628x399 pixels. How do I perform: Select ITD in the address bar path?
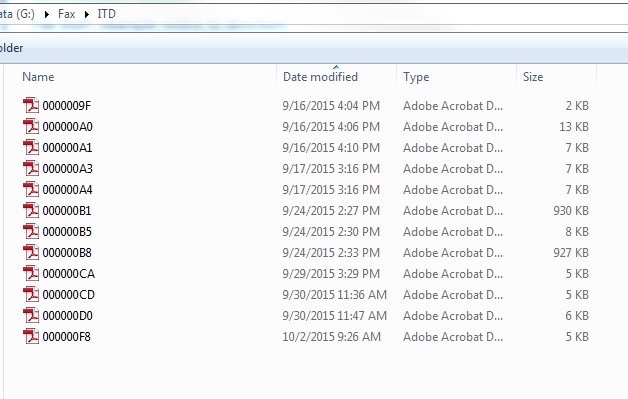[x=107, y=14]
